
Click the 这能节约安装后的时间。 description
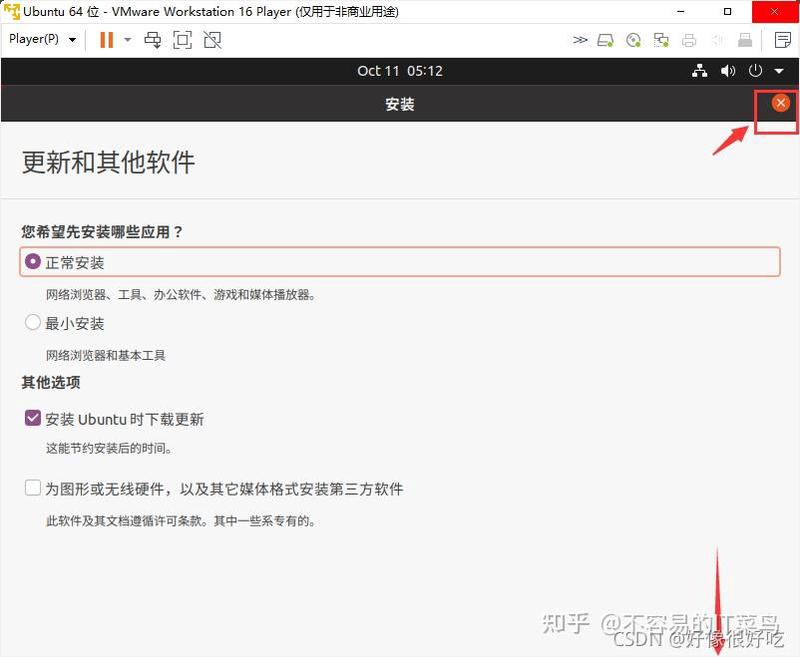tap(110, 448)
